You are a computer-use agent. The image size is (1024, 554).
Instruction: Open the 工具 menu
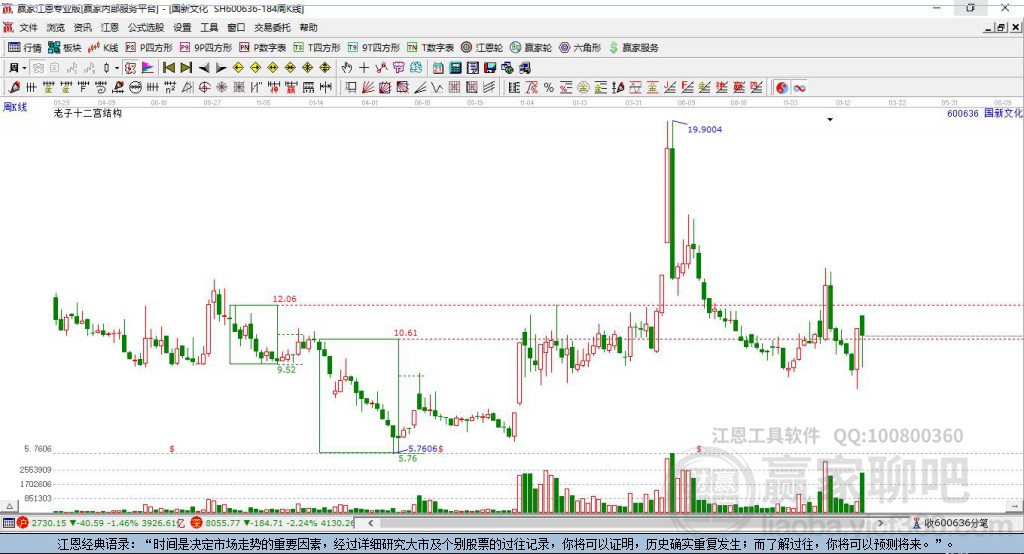209,27
